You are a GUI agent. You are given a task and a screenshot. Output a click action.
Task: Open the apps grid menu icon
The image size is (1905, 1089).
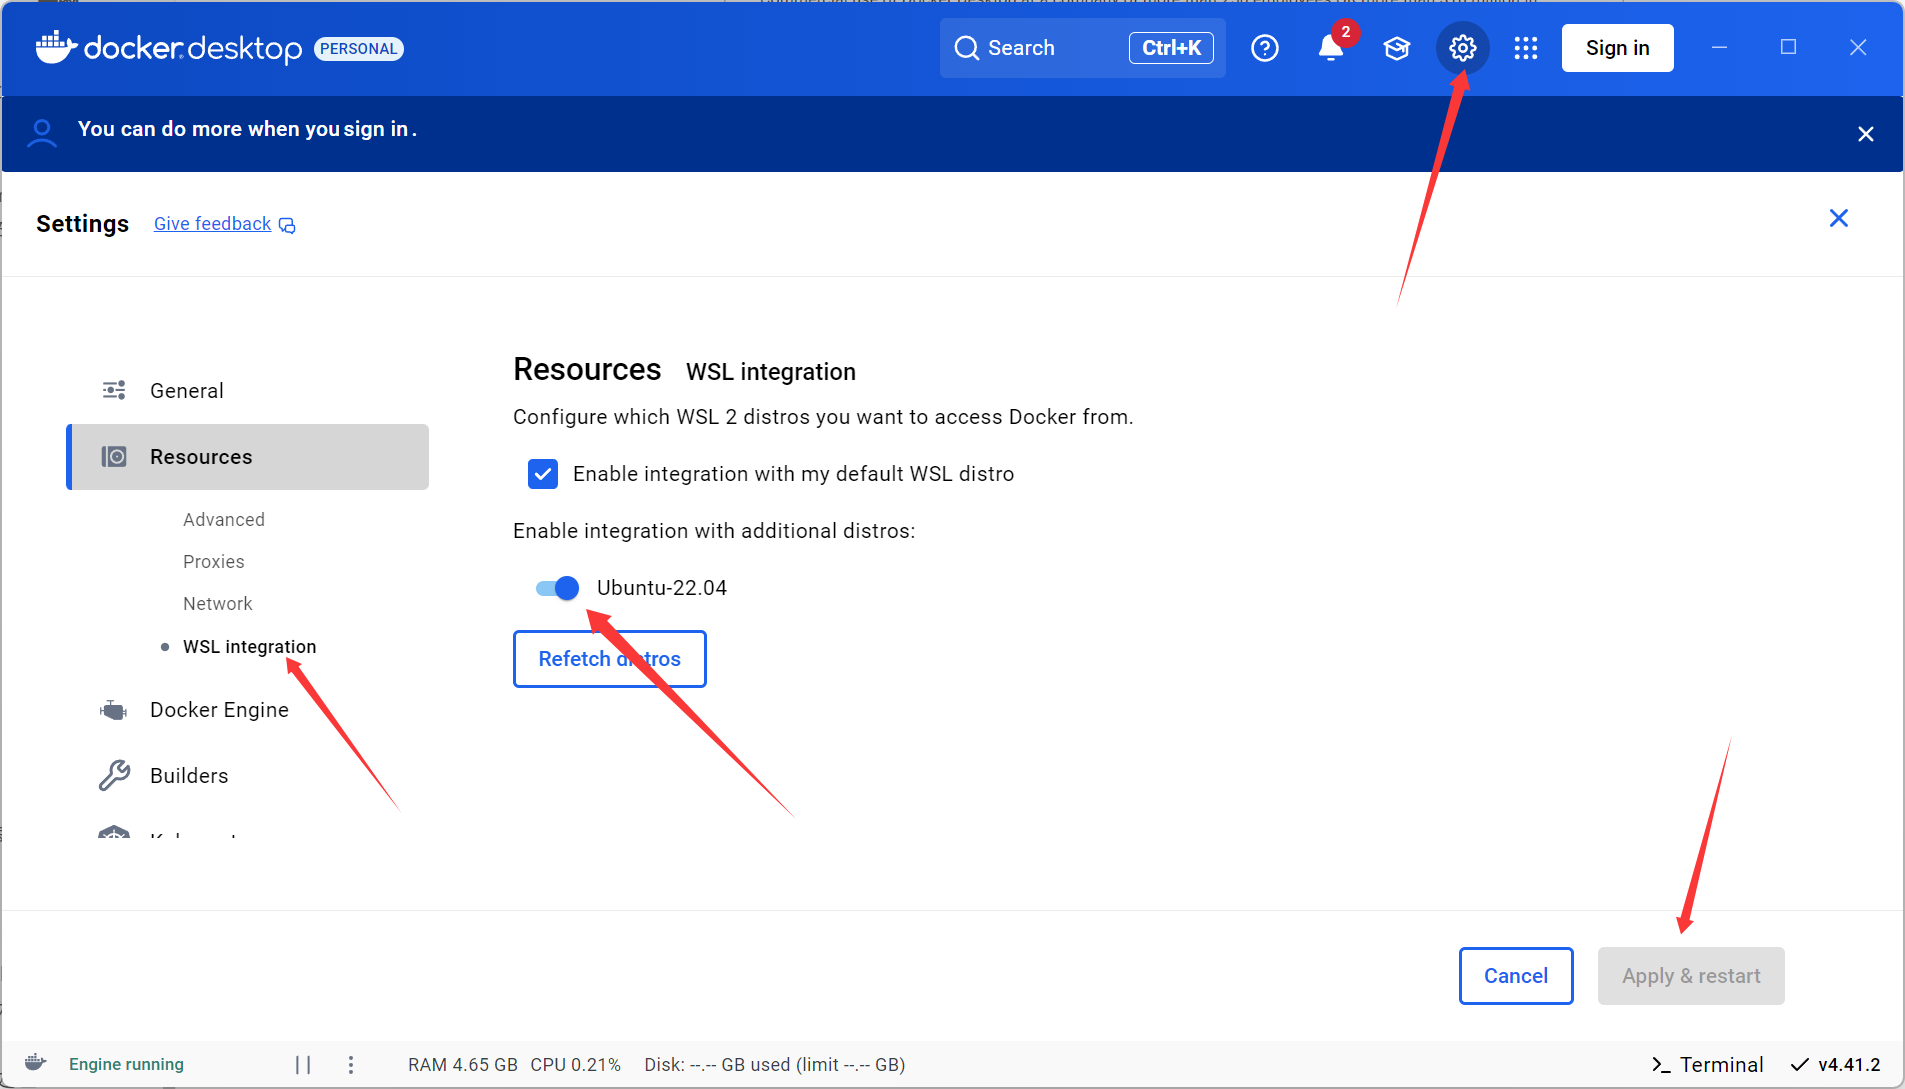pos(1526,48)
